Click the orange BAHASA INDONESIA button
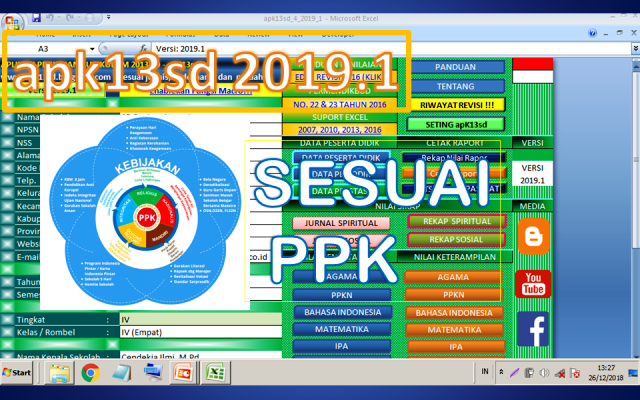The height and width of the screenshot is (400, 640). 454,313
